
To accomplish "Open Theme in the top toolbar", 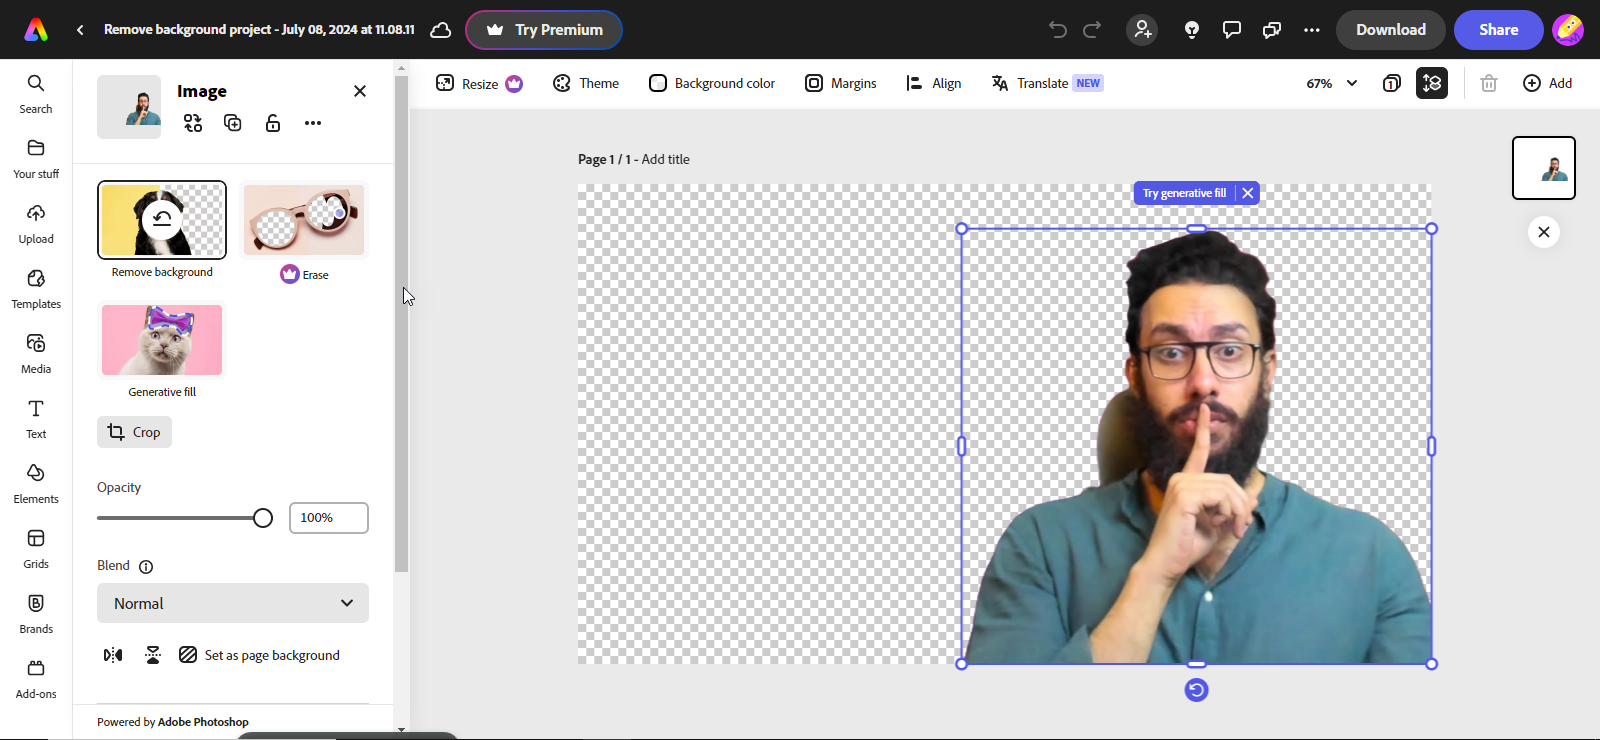I will coord(586,83).
